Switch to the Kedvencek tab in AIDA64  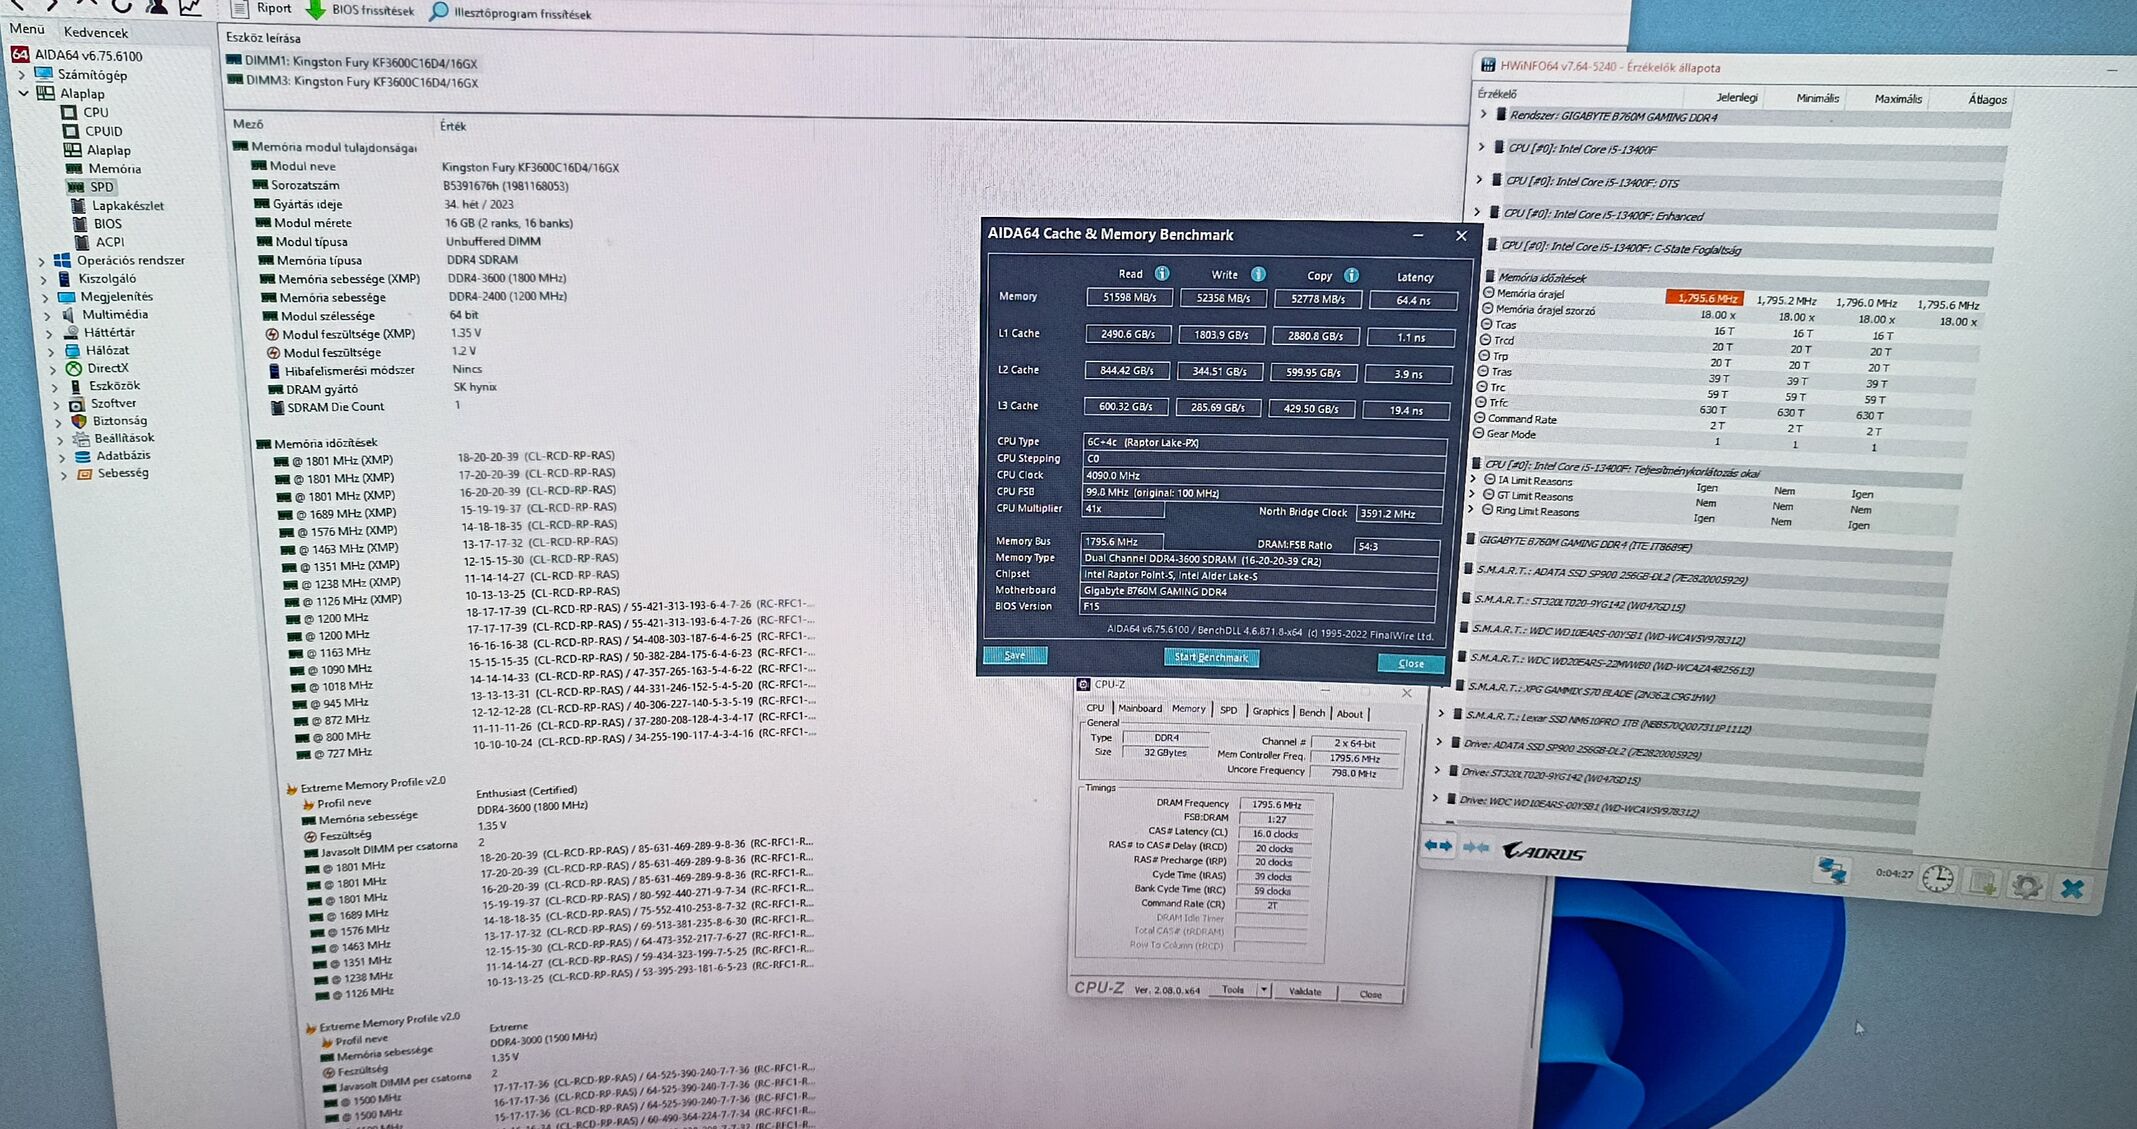point(96,33)
